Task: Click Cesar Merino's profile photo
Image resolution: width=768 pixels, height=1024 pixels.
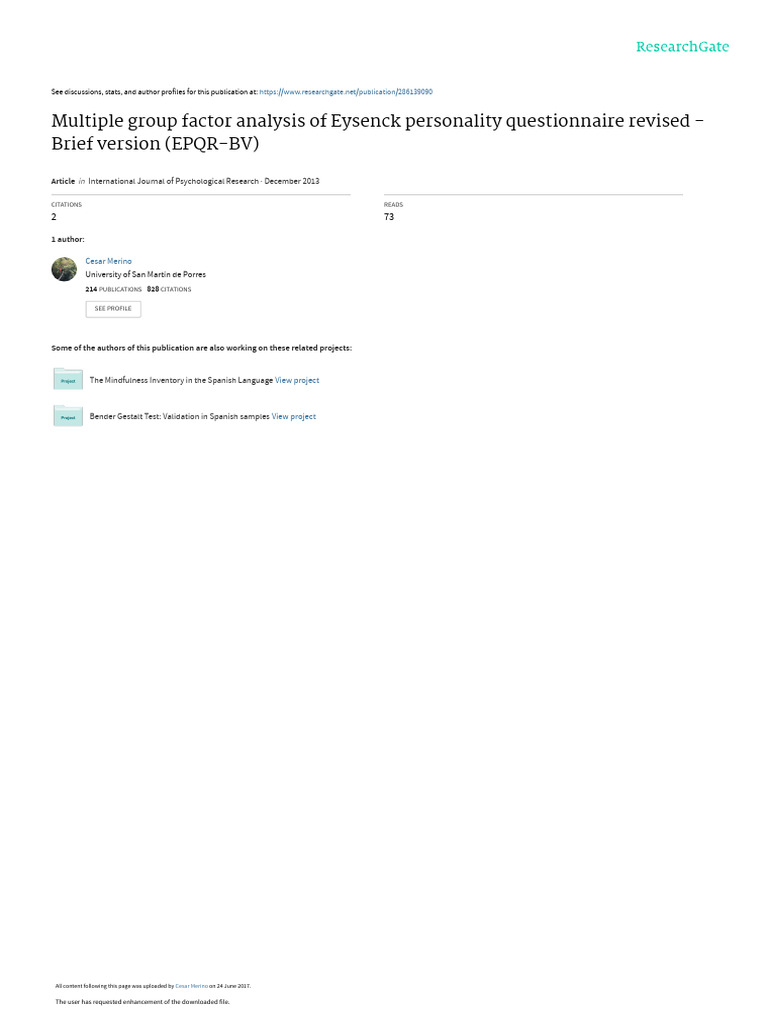Action: tap(64, 269)
